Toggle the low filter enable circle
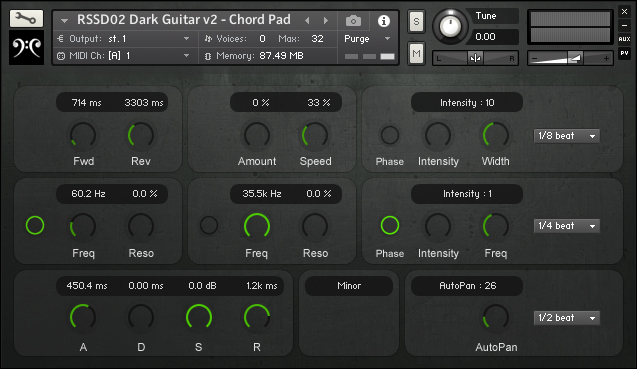The width and height of the screenshot is (637, 369). (35, 225)
